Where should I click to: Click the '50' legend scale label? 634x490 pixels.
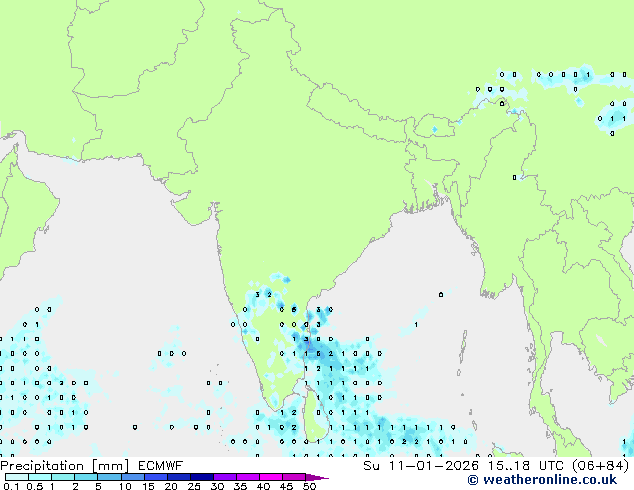pyautogui.click(x=309, y=486)
